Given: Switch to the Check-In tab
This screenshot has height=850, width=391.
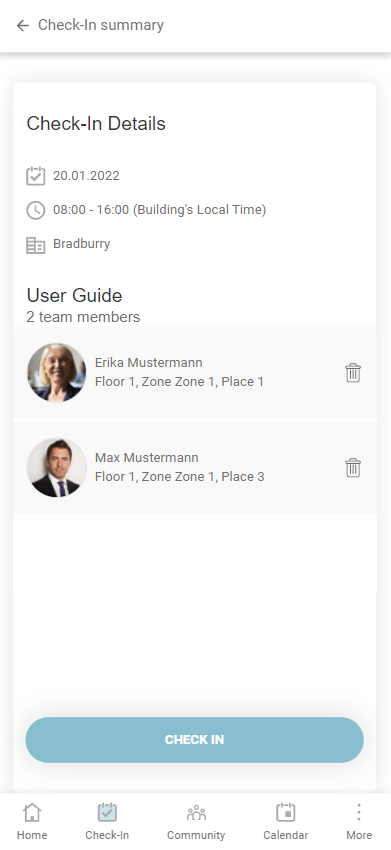Looking at the screenshot, I should [x=107, y=821].
